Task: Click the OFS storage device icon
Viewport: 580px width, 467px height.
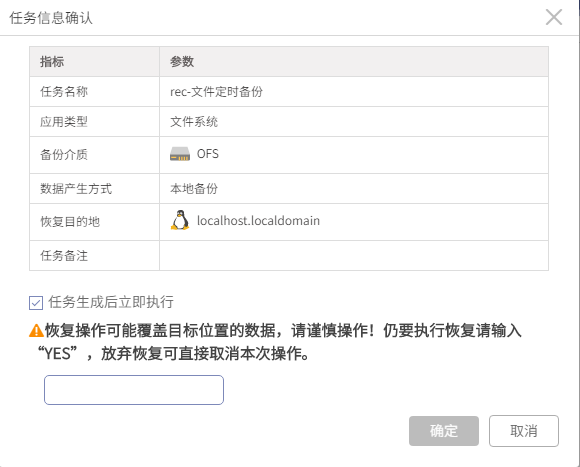Action: 180,154
